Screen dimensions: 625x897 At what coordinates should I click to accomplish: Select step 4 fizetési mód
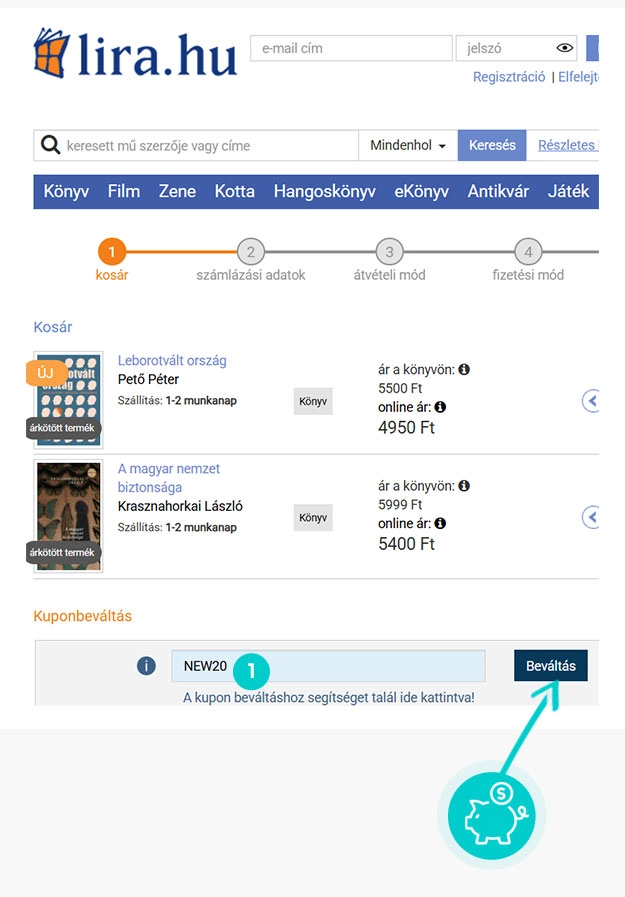(528, 252)
